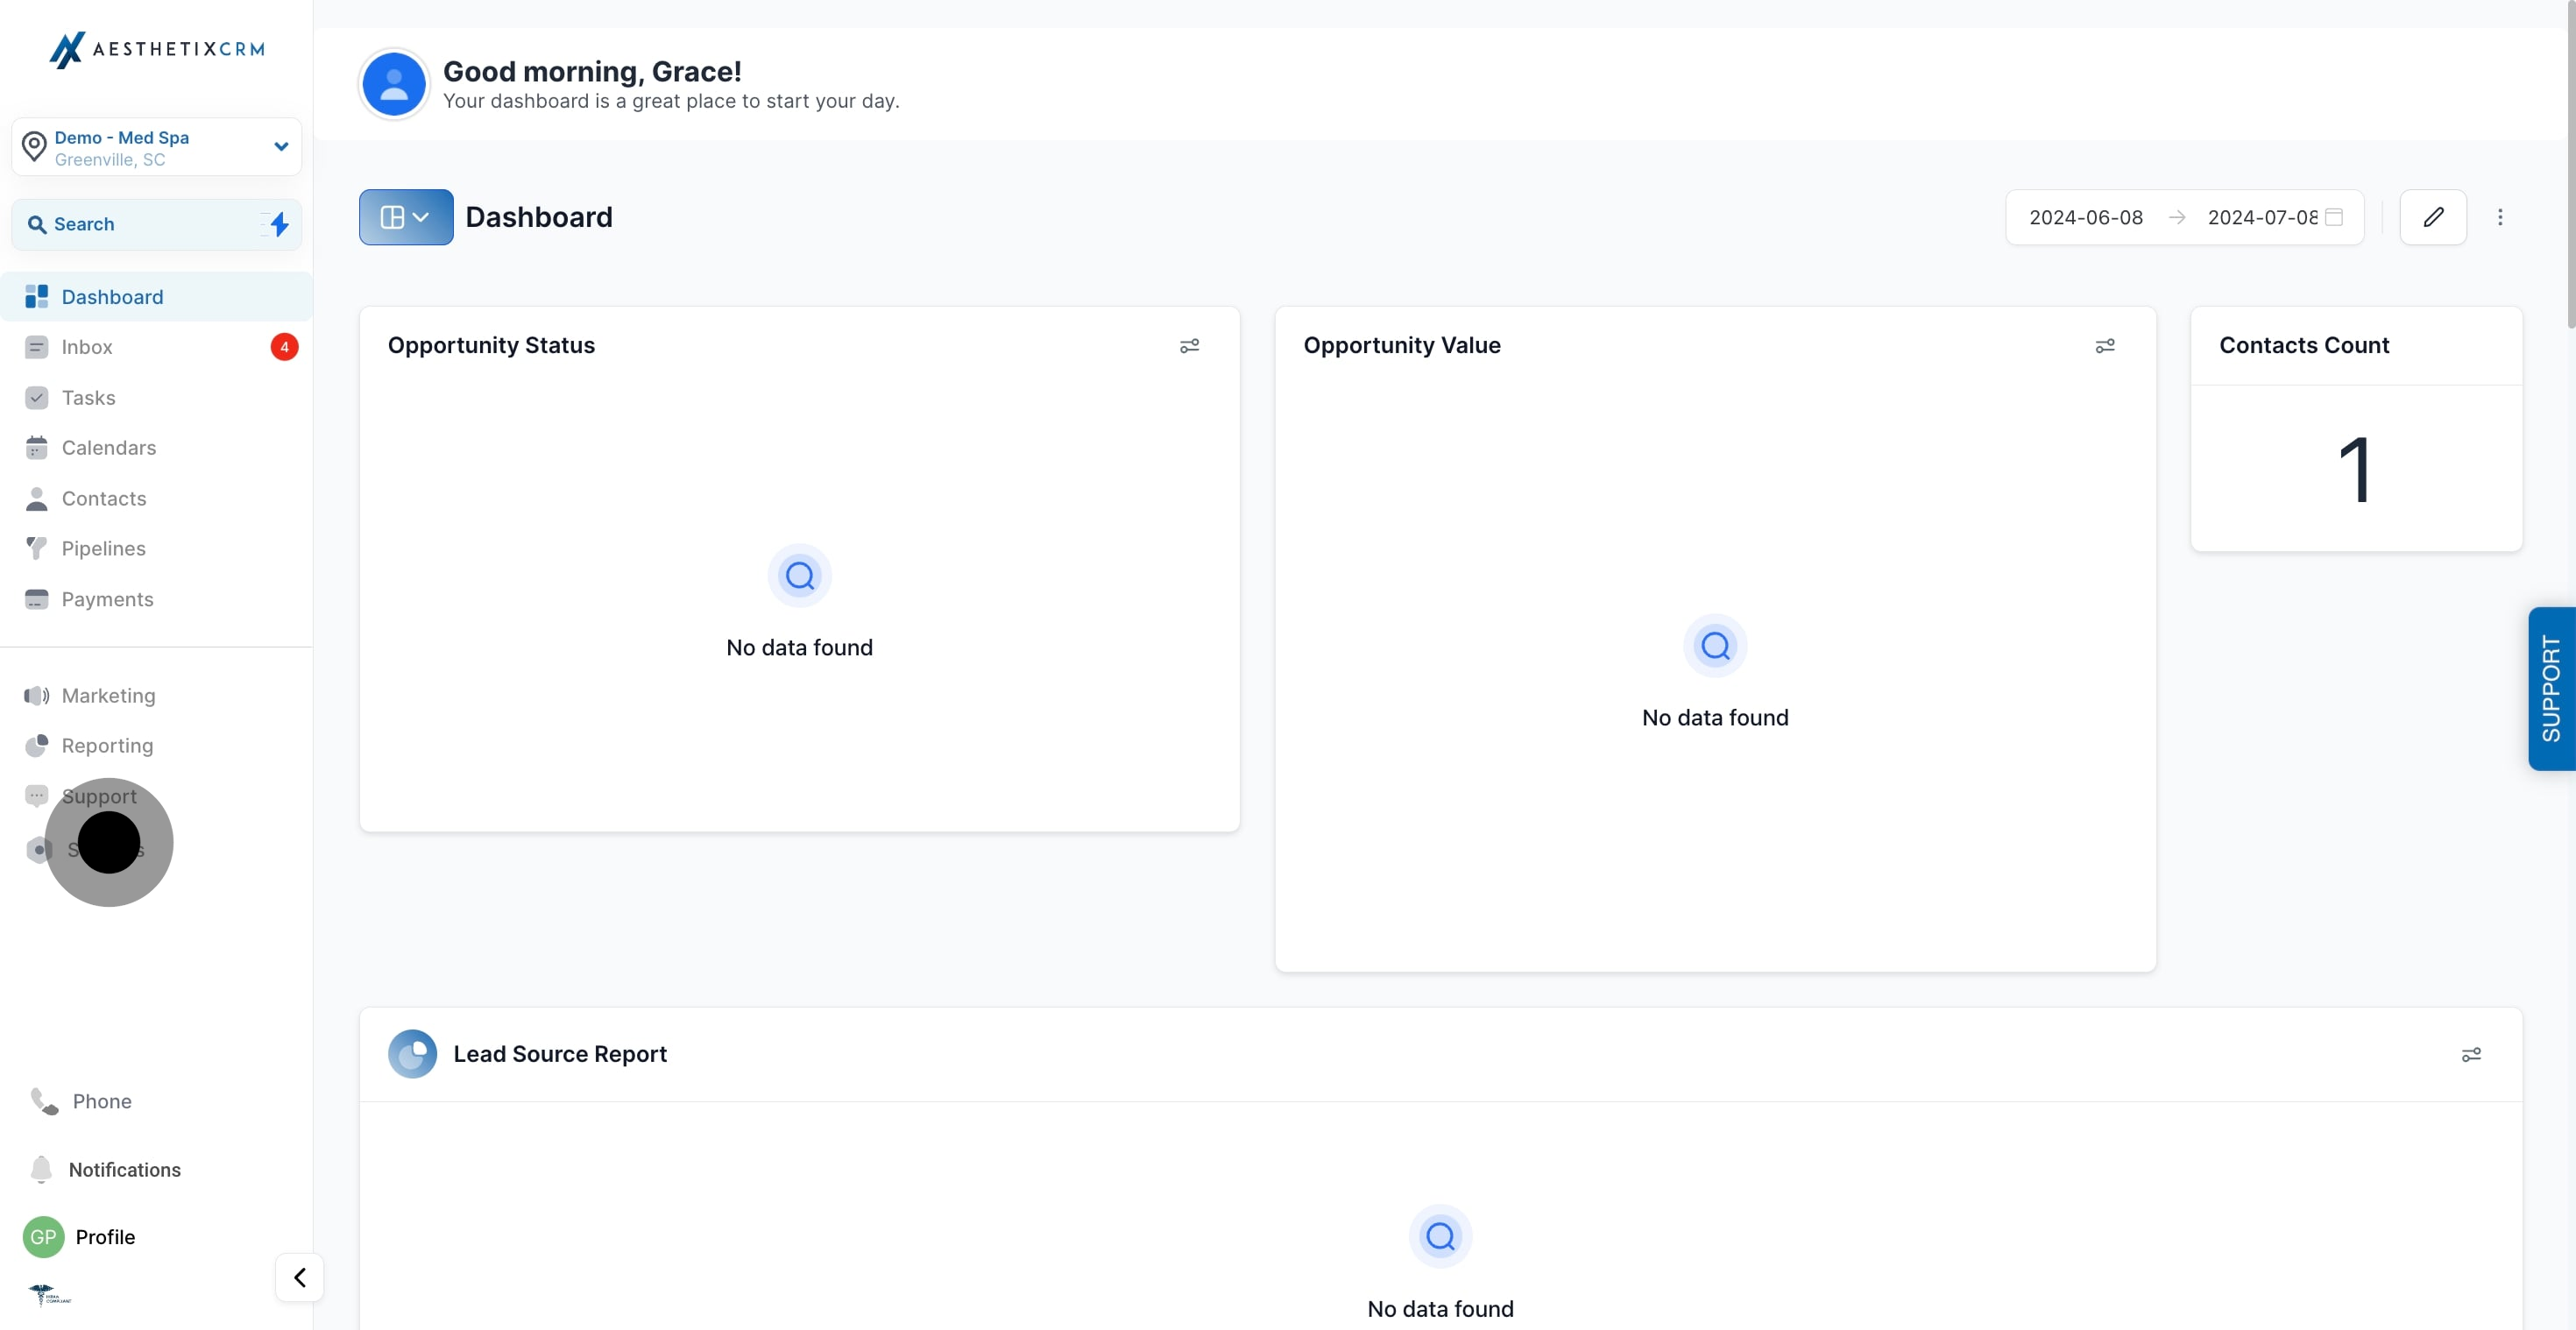Open Opportunity Value filter settings icon
Image resolution: width=2576 pixels, height=1330 pixels.
coord(2104,346)
